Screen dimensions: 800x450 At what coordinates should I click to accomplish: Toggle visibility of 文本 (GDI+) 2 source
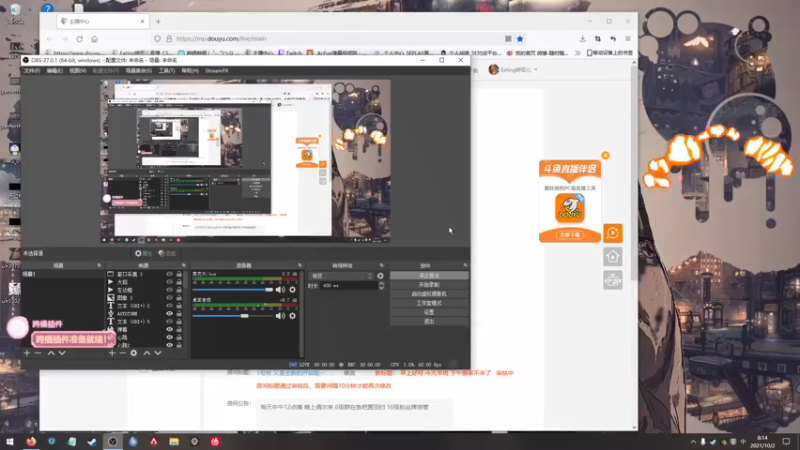point(169,306)
